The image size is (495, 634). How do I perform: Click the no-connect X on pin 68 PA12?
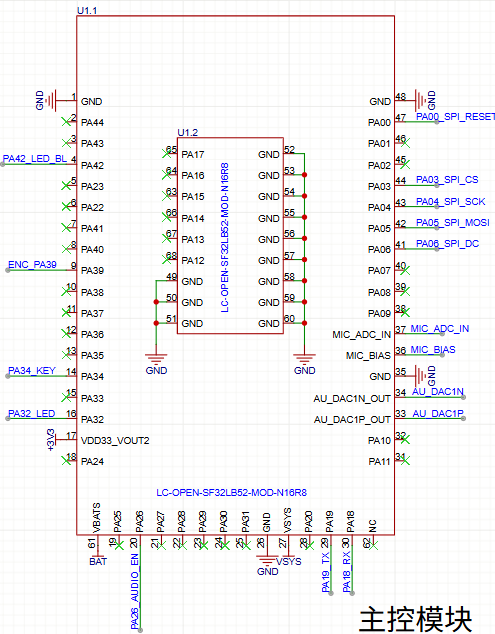(166, 259)
